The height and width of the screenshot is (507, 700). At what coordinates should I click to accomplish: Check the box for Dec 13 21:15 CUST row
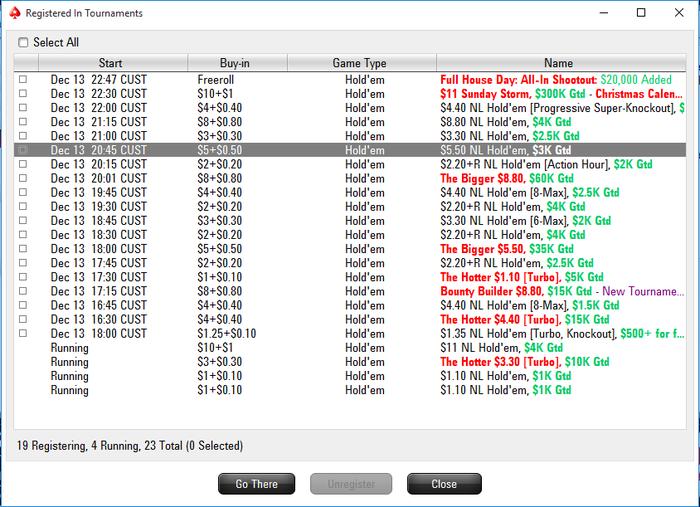click(23, 122)
